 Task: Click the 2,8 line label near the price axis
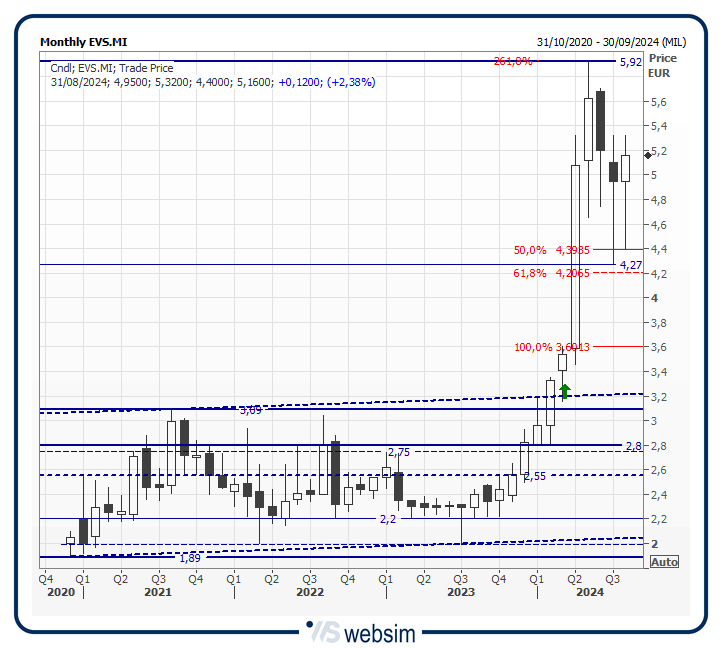pyautogui.click(x=632, y=446)
